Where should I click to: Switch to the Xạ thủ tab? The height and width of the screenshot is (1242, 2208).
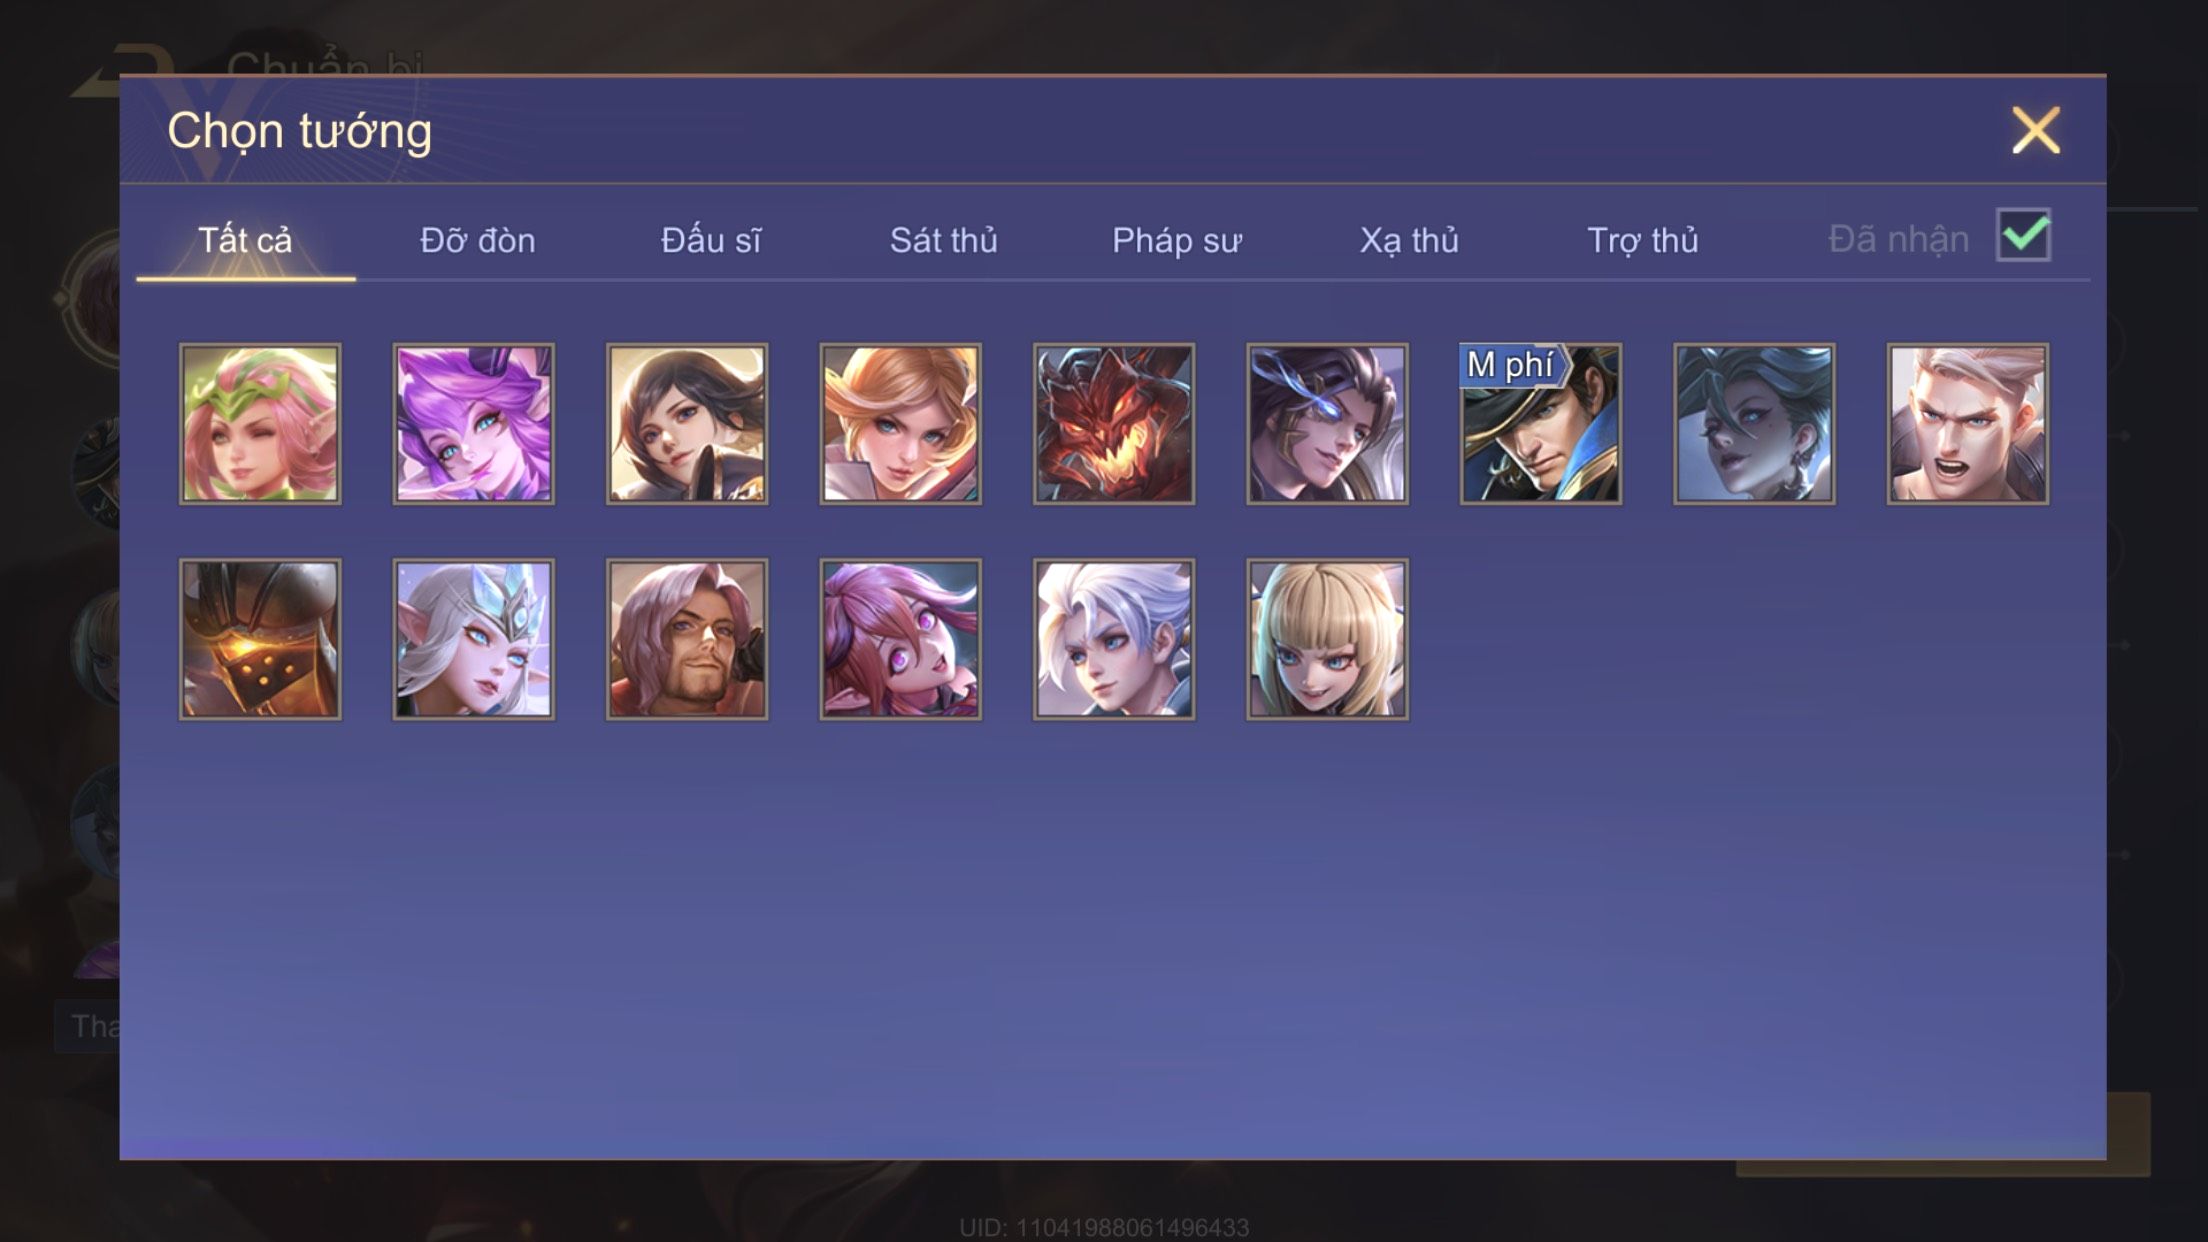pyautogui.click(x=1409, y=240)
